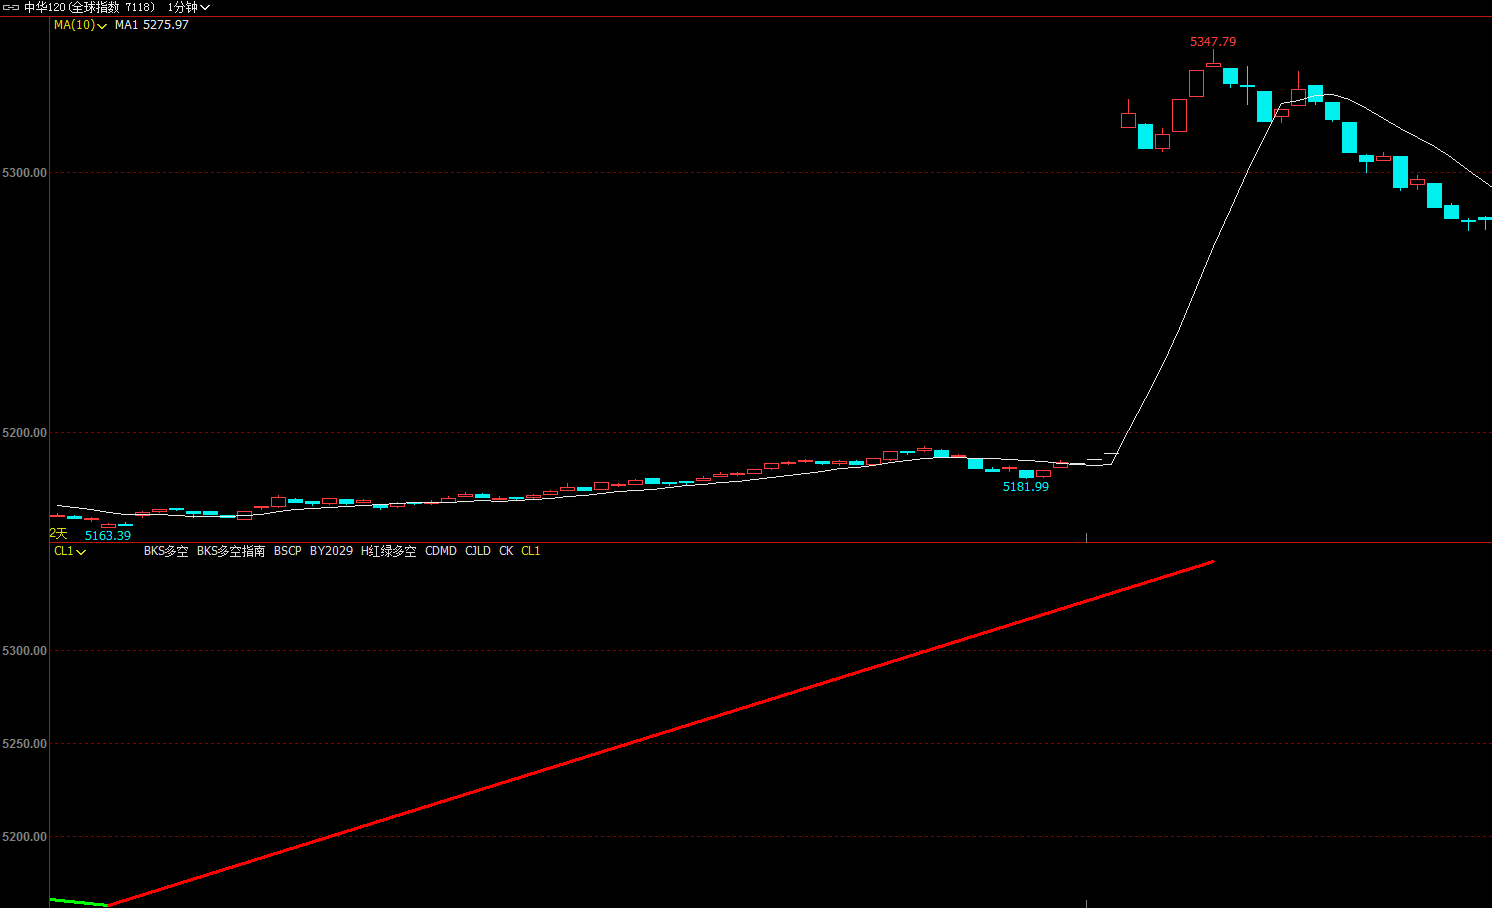This screenshot has height=908, width=1492.
Task: Open the MA(10) indicator dropdown
Action: [80, 25]
